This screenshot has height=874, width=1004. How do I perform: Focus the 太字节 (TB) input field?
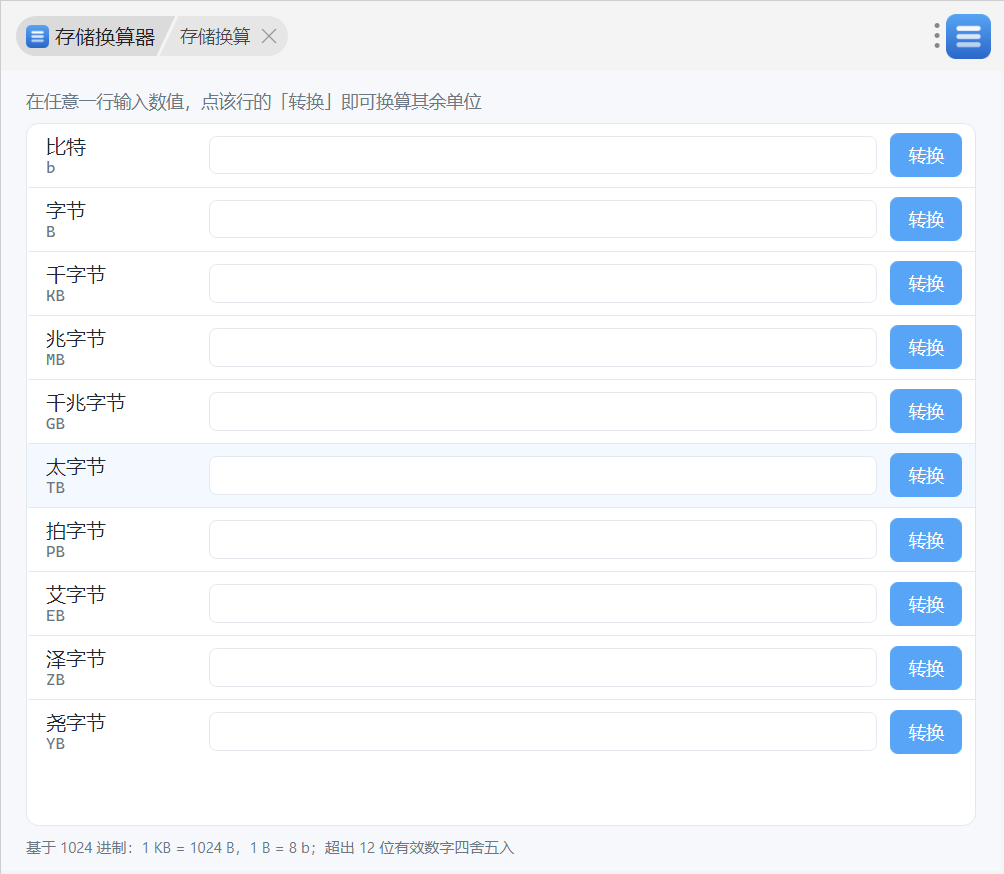coord(542,475)
